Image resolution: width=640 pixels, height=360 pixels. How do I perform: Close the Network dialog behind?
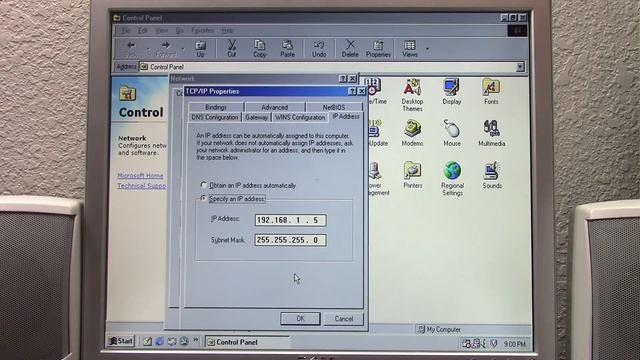coord(353,78)
